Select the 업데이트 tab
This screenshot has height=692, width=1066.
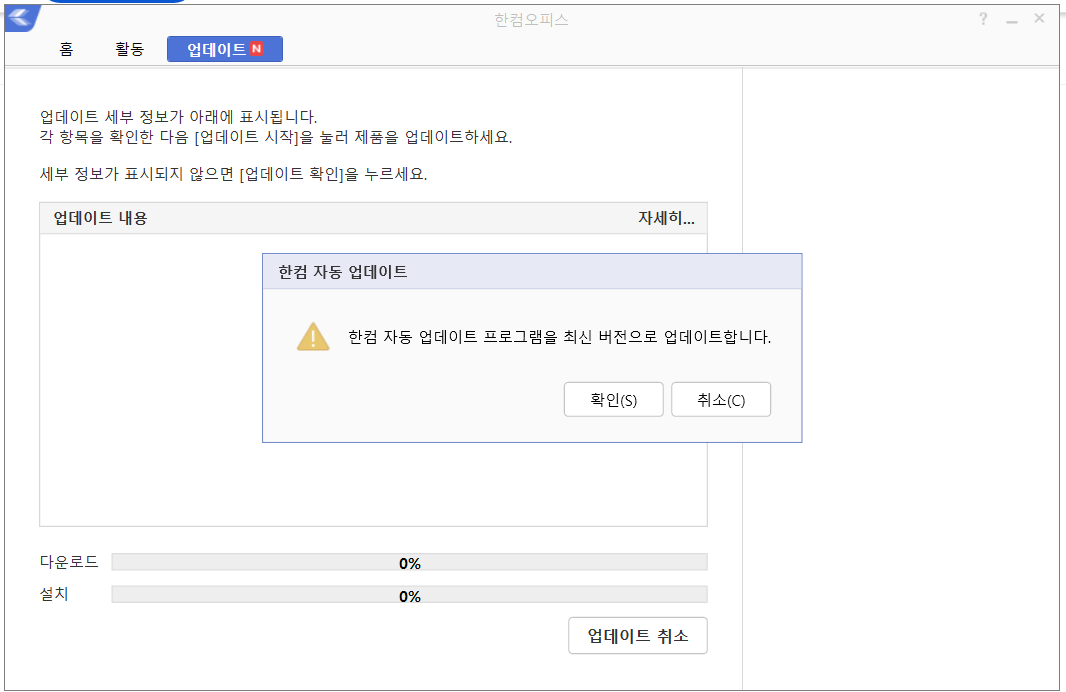[224, 49]
